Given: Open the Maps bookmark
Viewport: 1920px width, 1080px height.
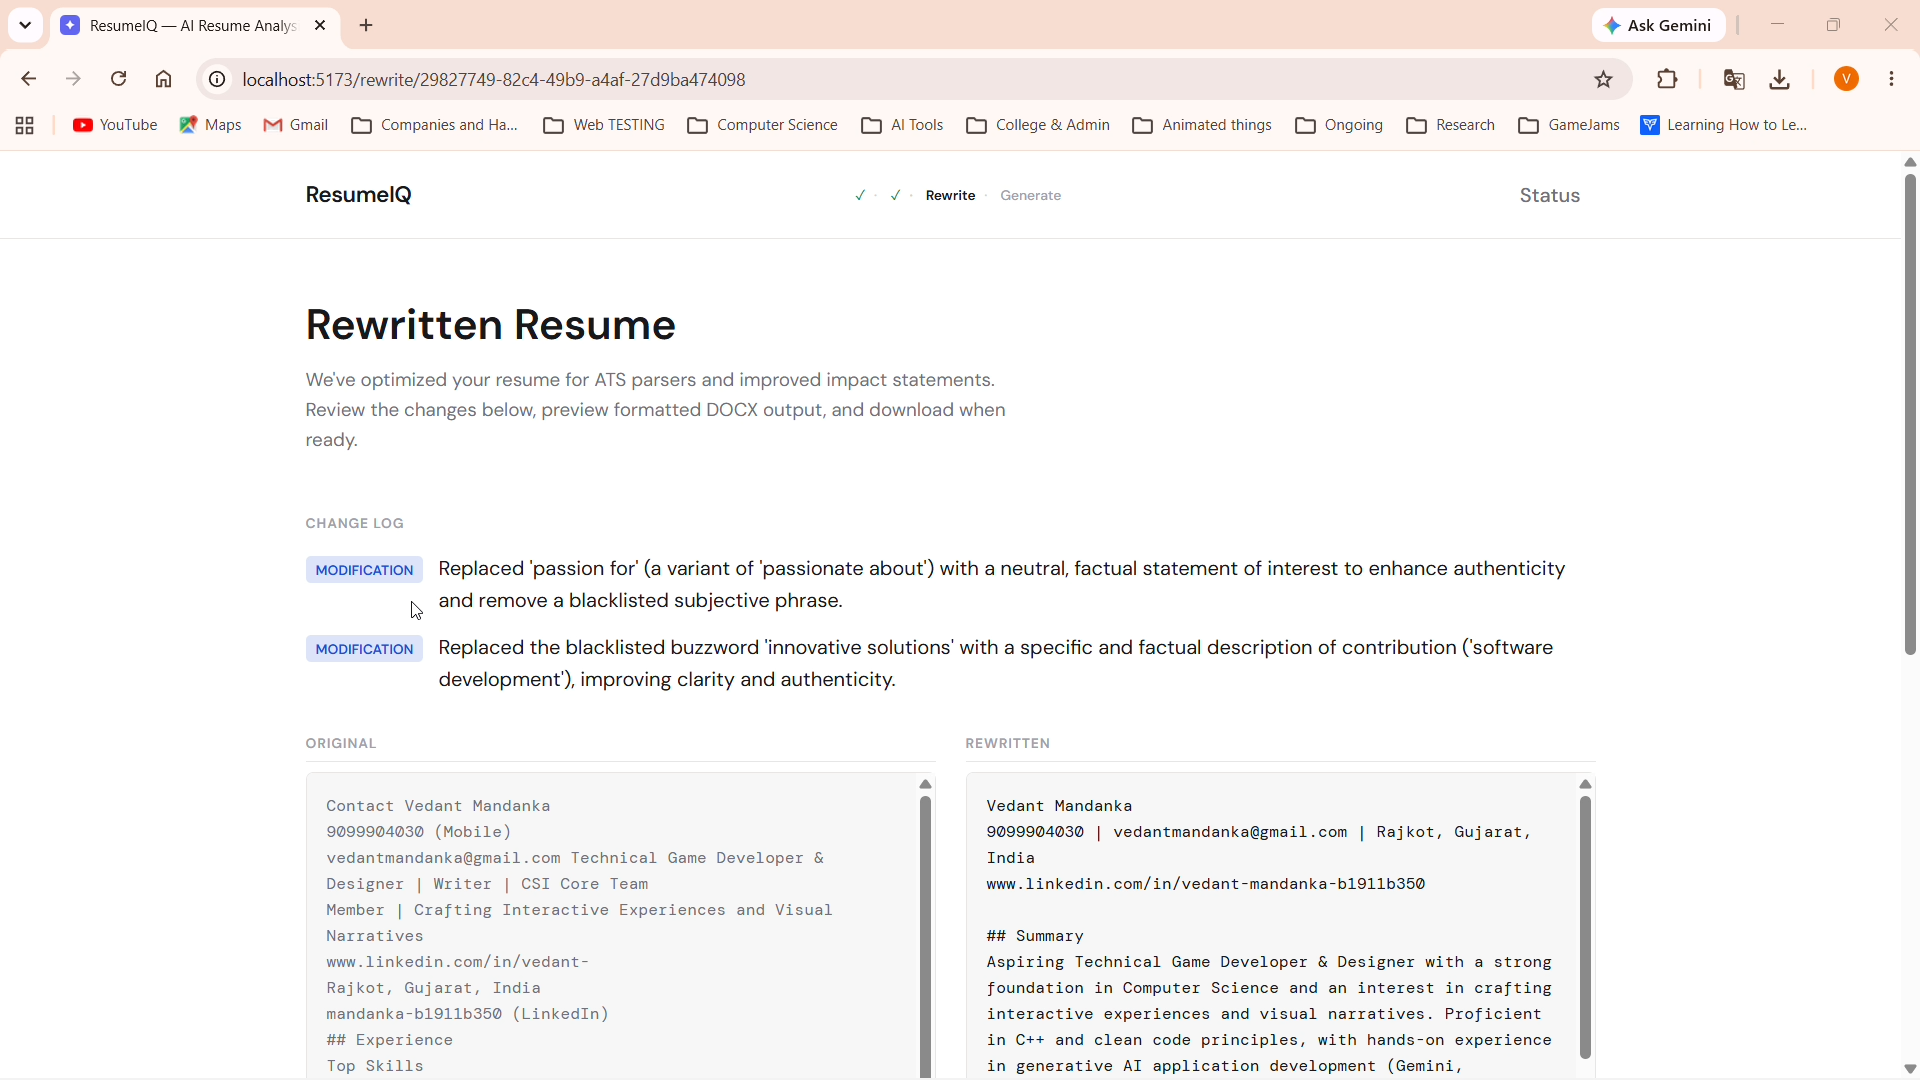Looking at the screenshot, I should pos(211,126).
